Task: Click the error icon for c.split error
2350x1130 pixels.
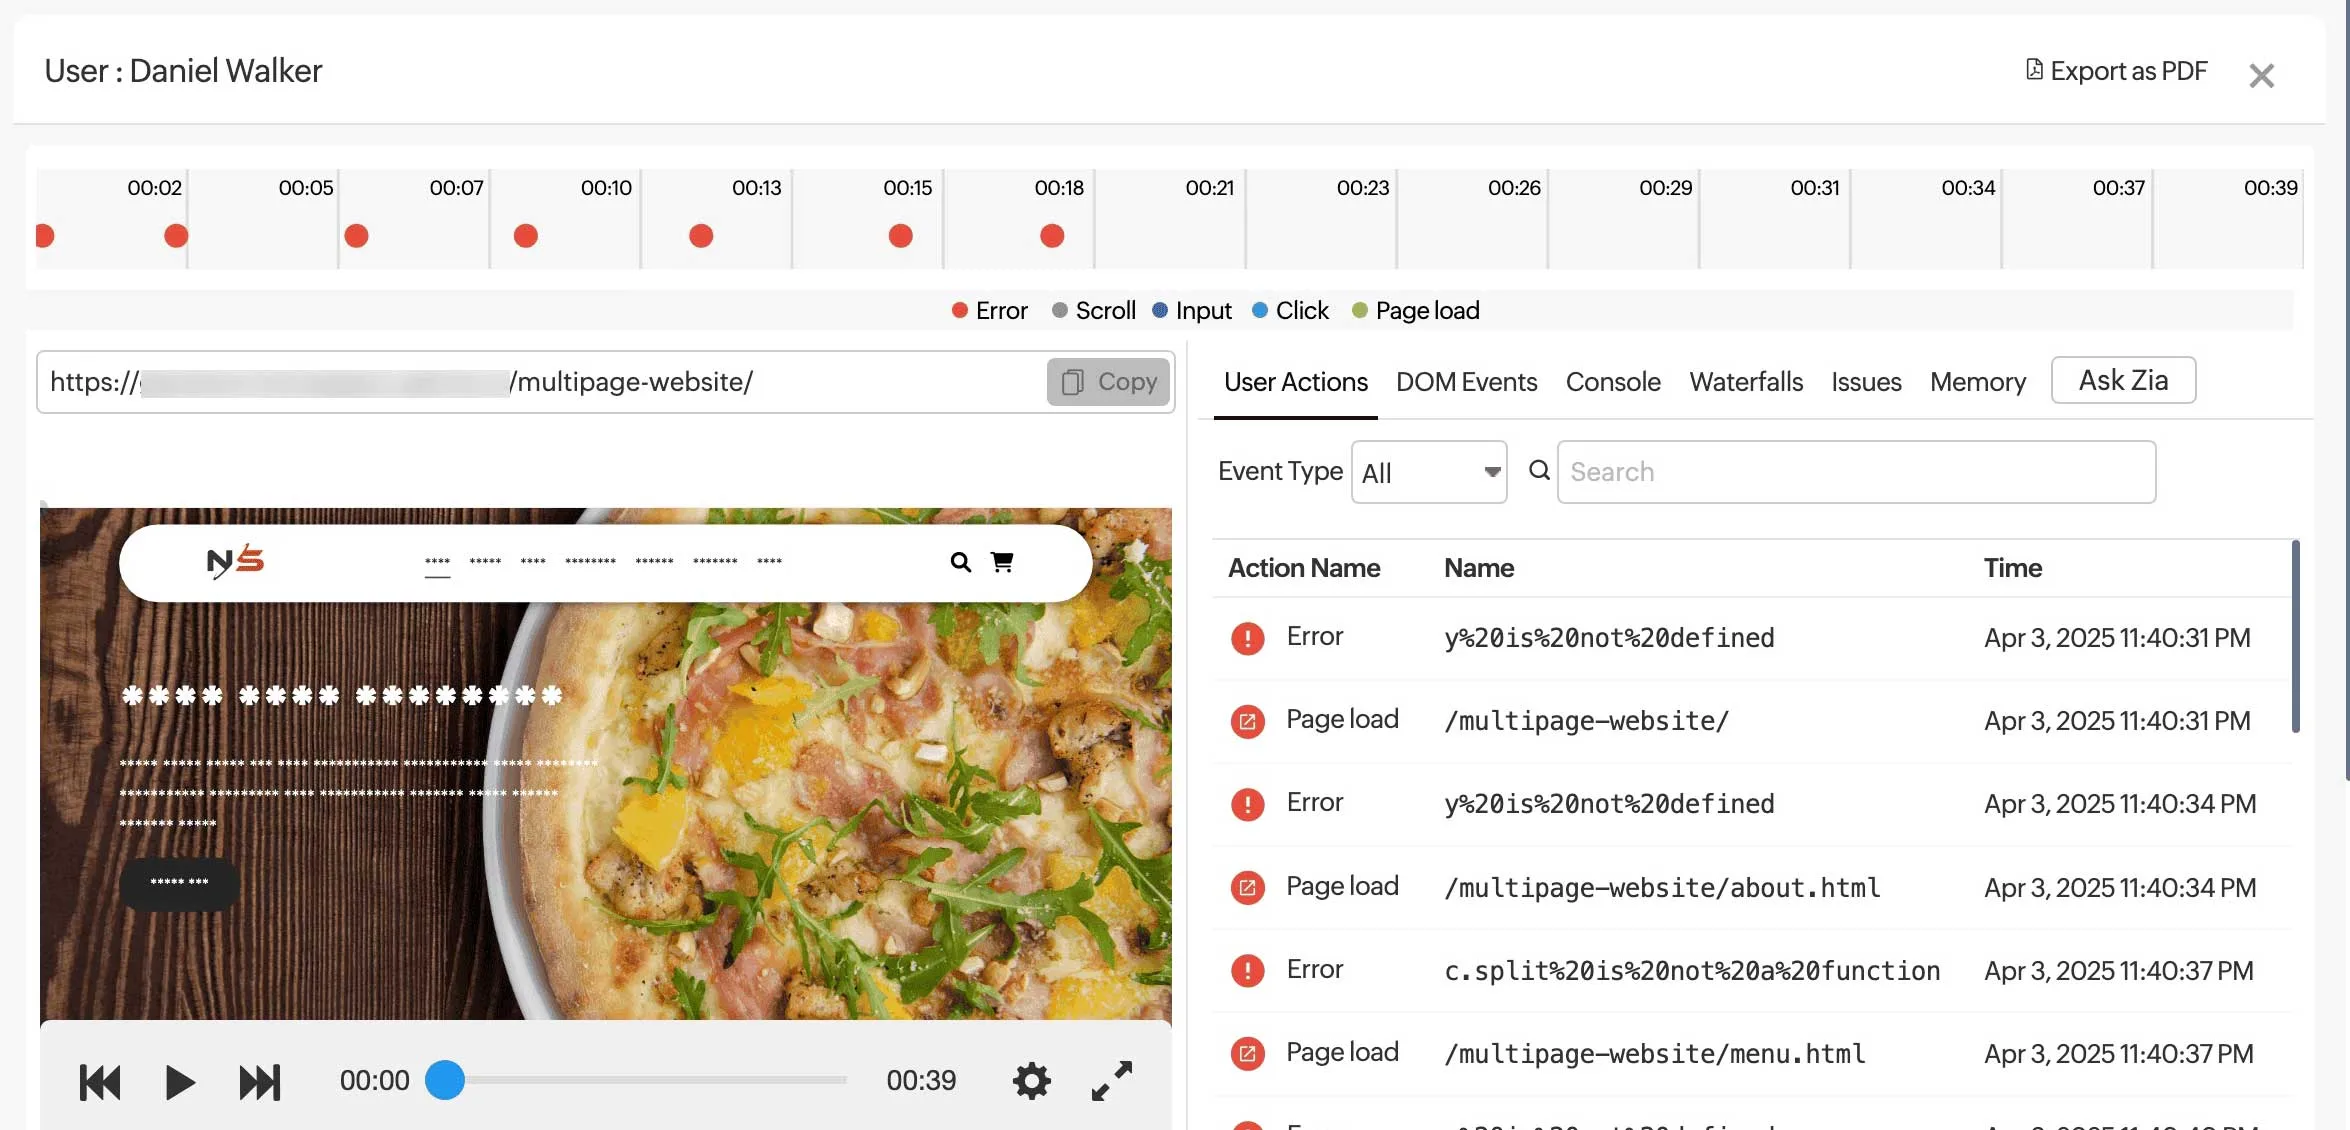Action: [x=1247, y=970]
